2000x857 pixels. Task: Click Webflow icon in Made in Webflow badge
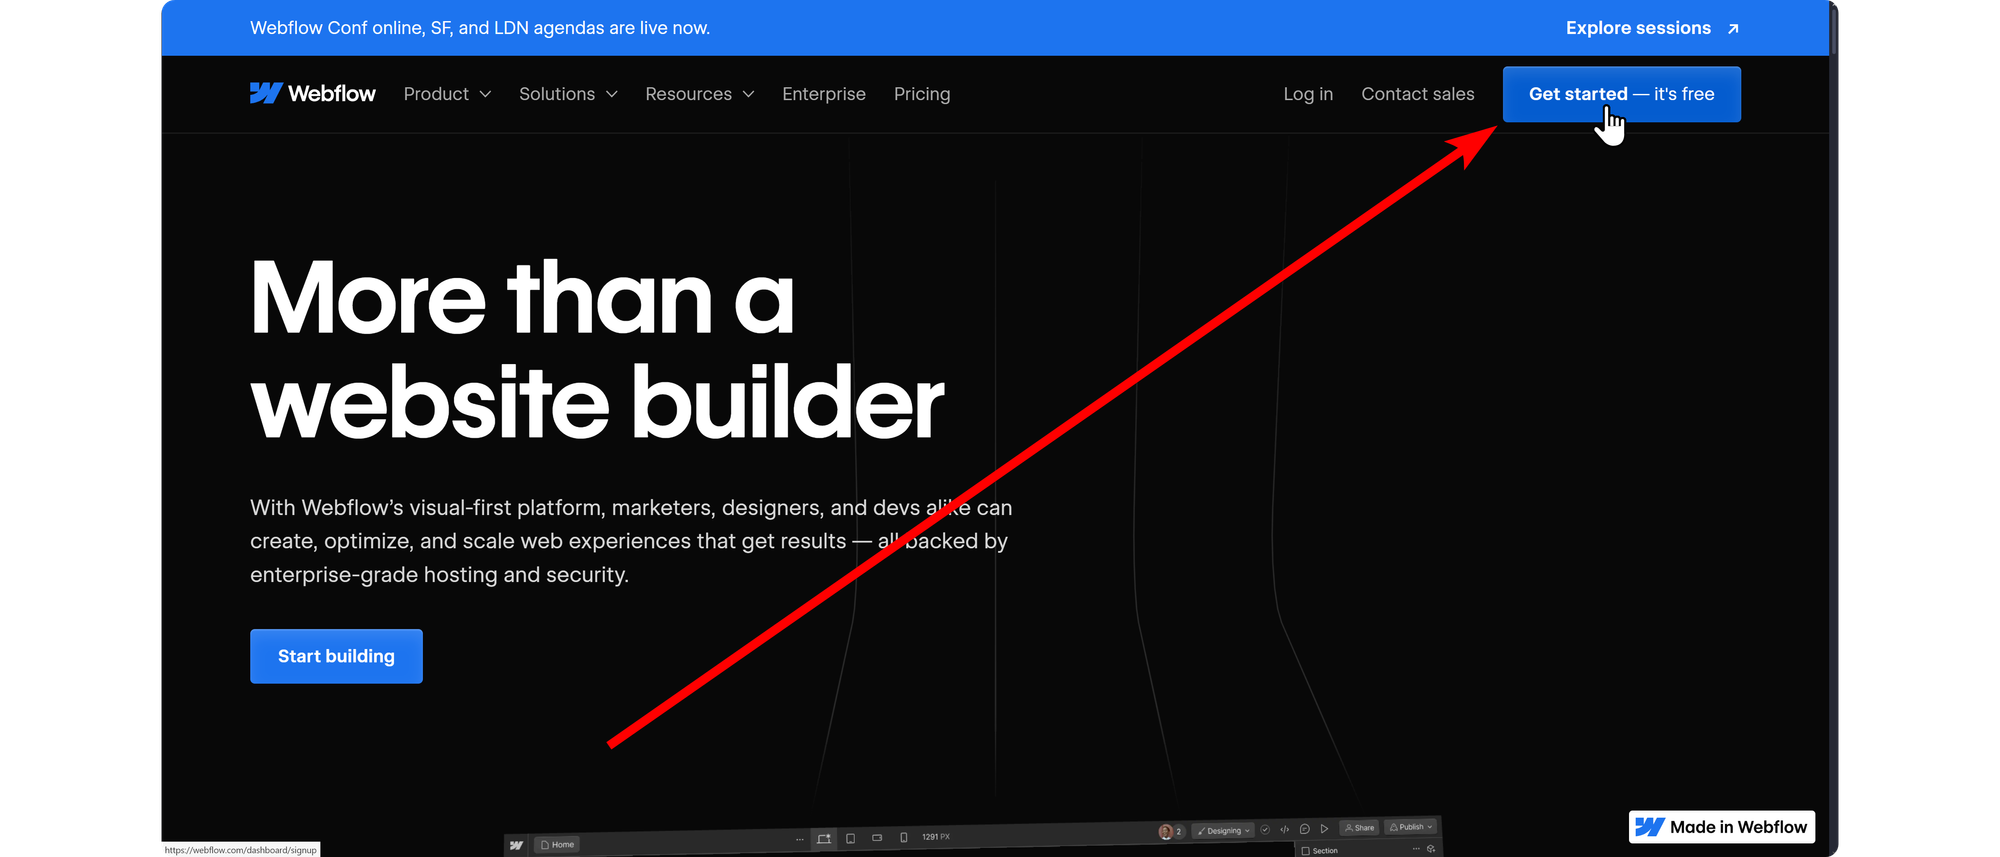[x=1649, y=827]
